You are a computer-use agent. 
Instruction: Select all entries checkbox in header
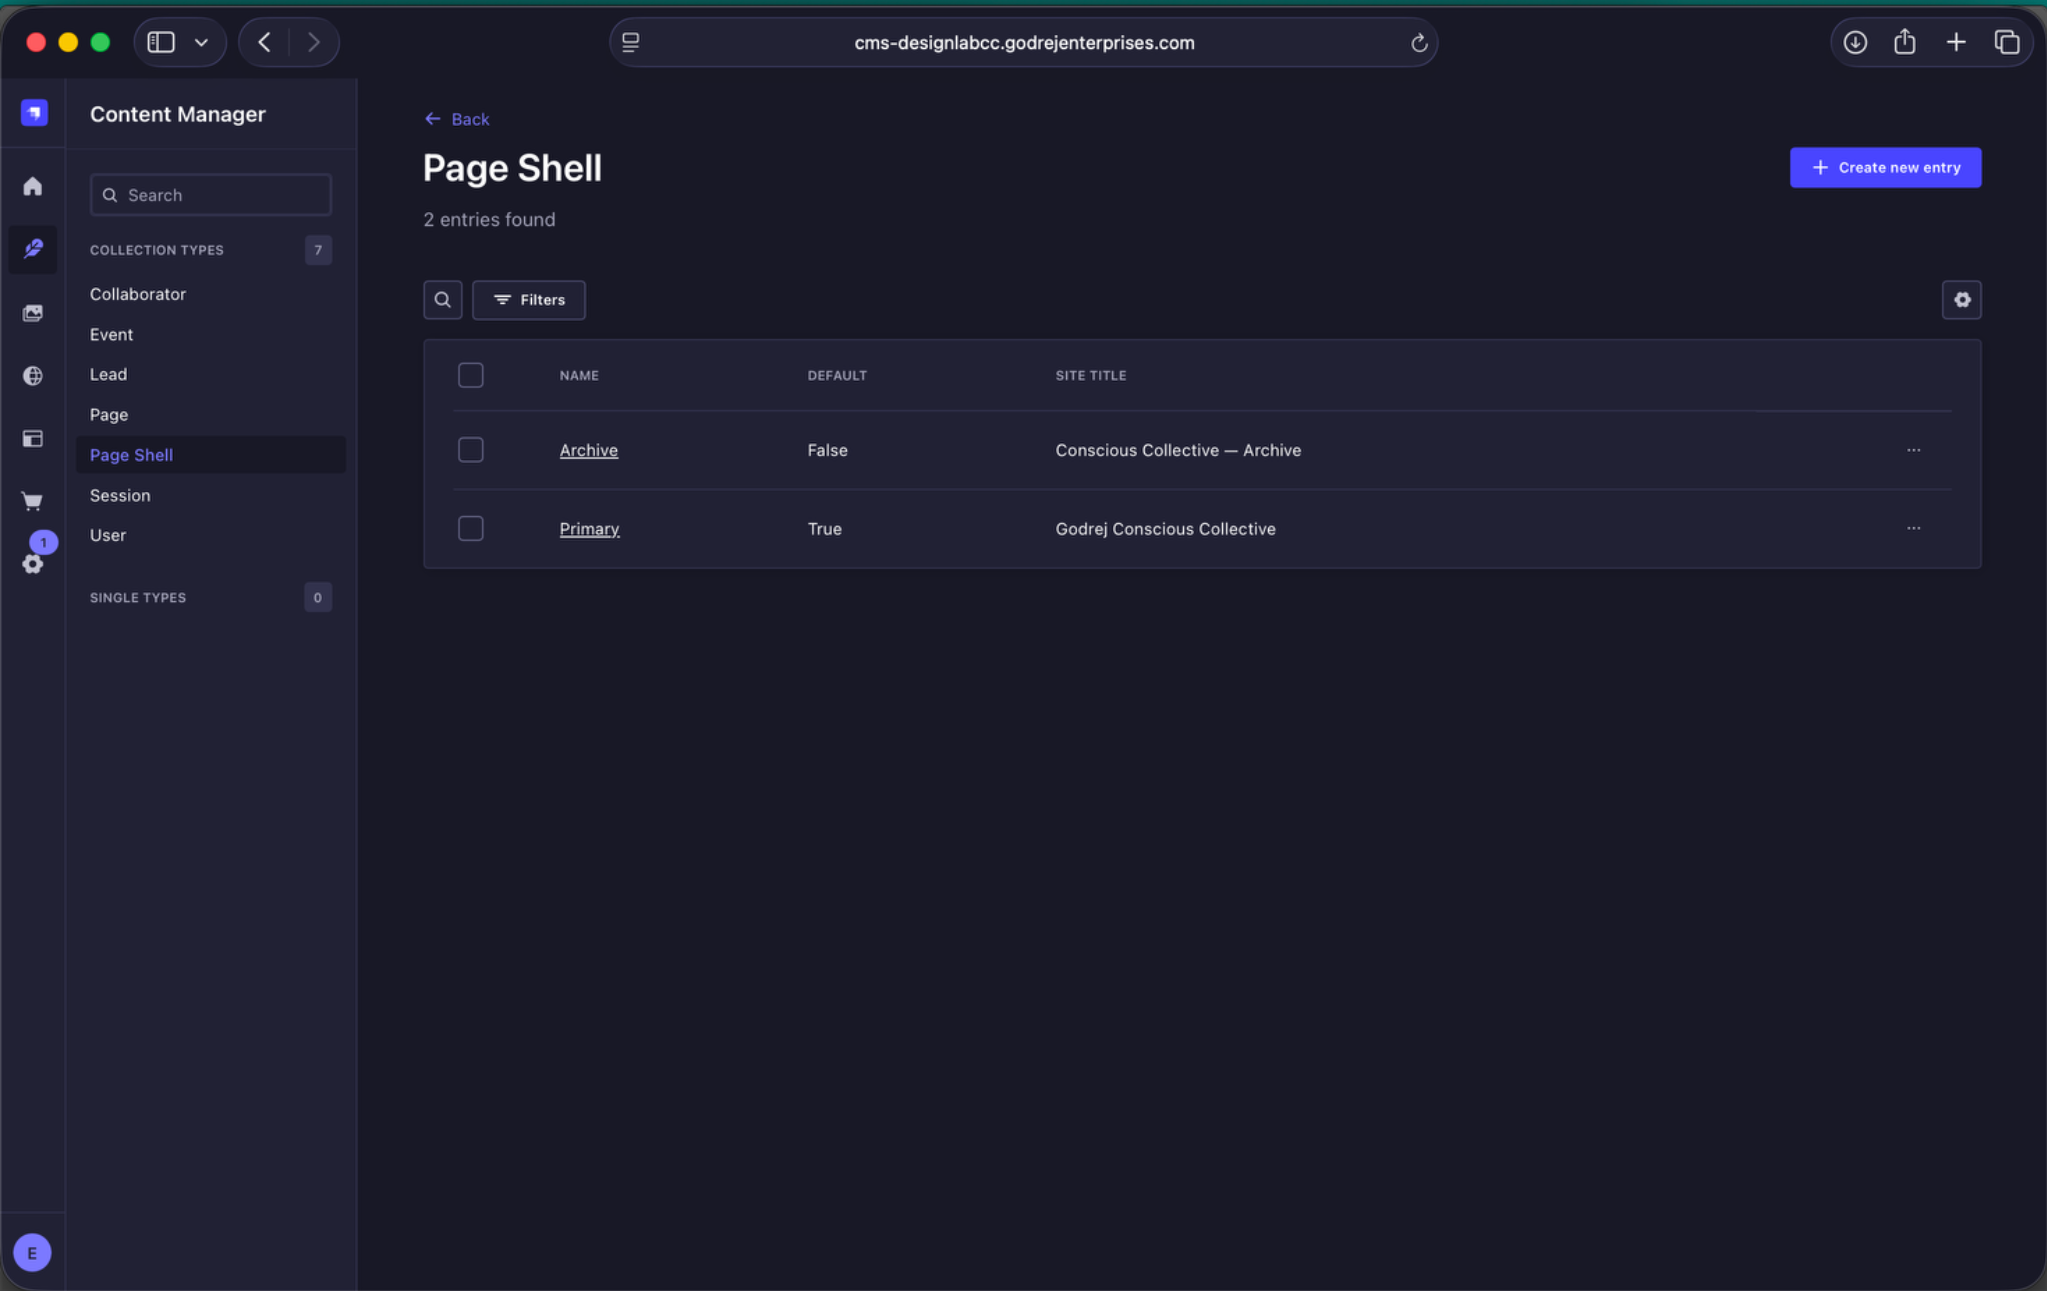[x=471, y=375]
